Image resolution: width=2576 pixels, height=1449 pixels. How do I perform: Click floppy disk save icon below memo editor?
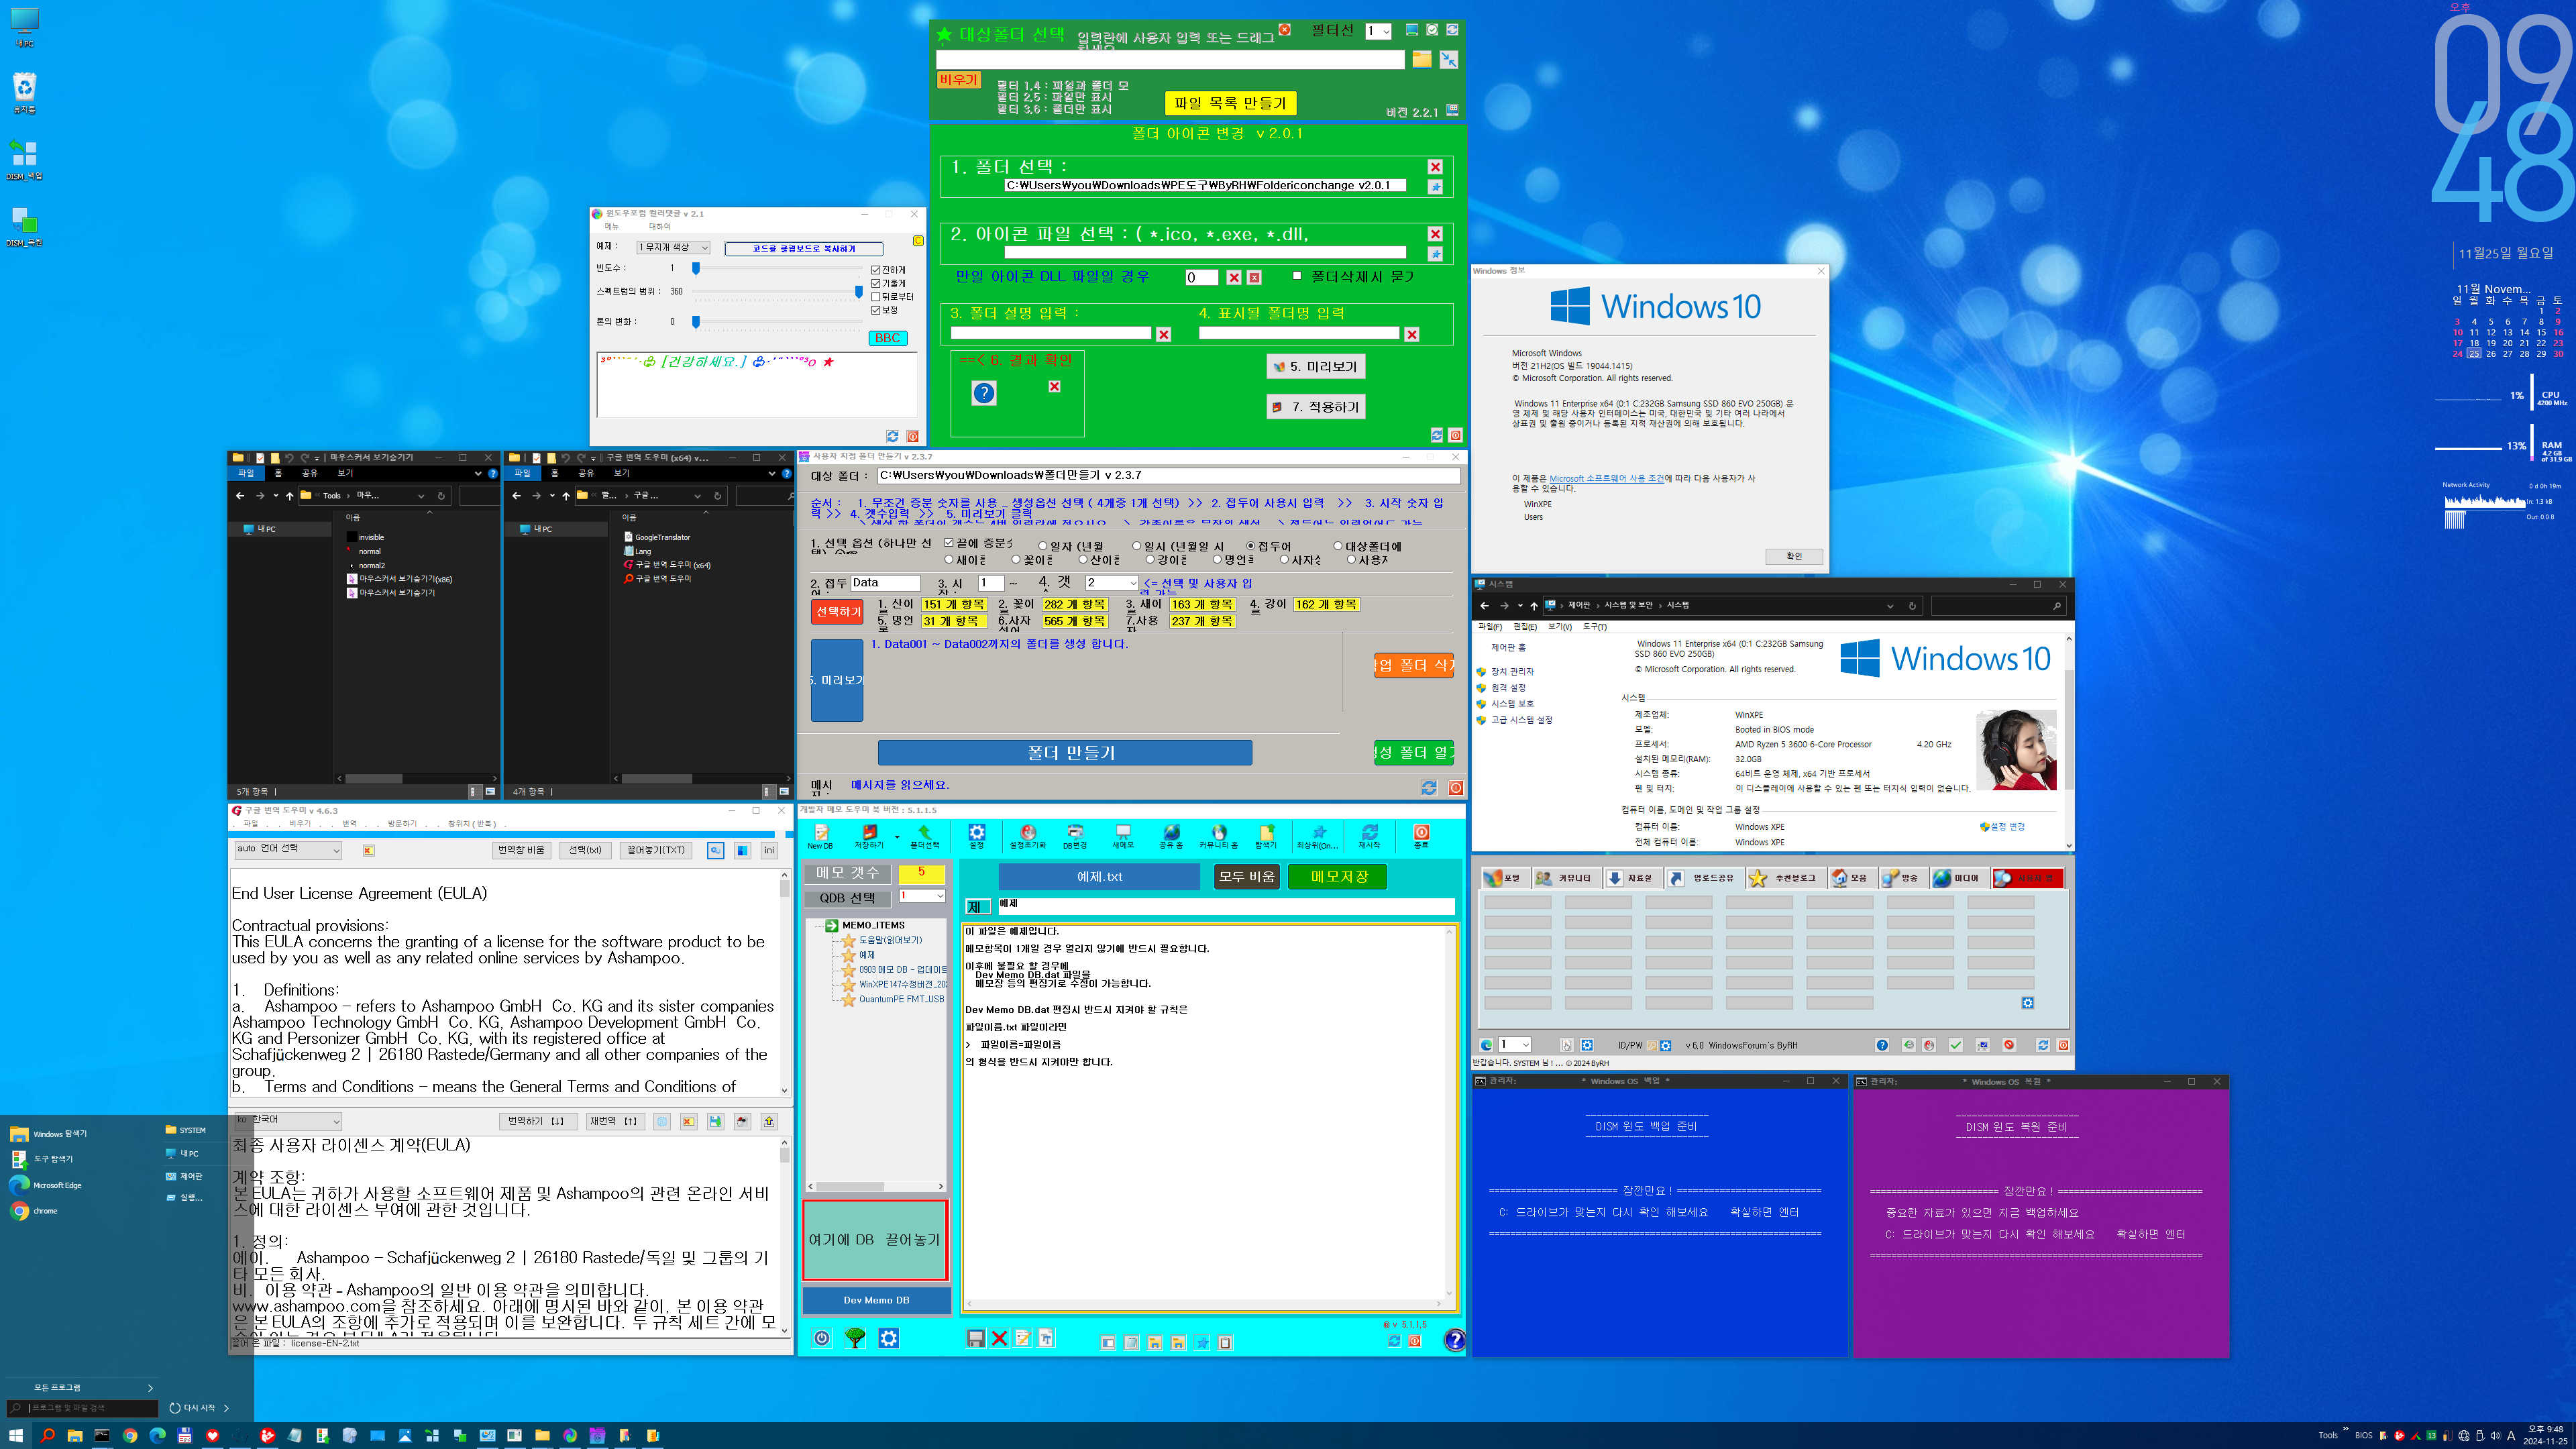[x=976, y=1338]
